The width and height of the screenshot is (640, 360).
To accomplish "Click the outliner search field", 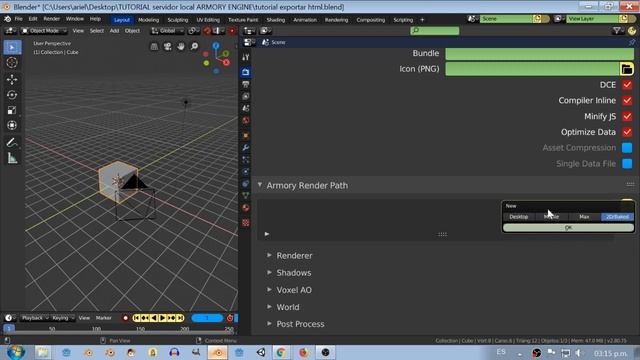I will click(x=435, y=31).
